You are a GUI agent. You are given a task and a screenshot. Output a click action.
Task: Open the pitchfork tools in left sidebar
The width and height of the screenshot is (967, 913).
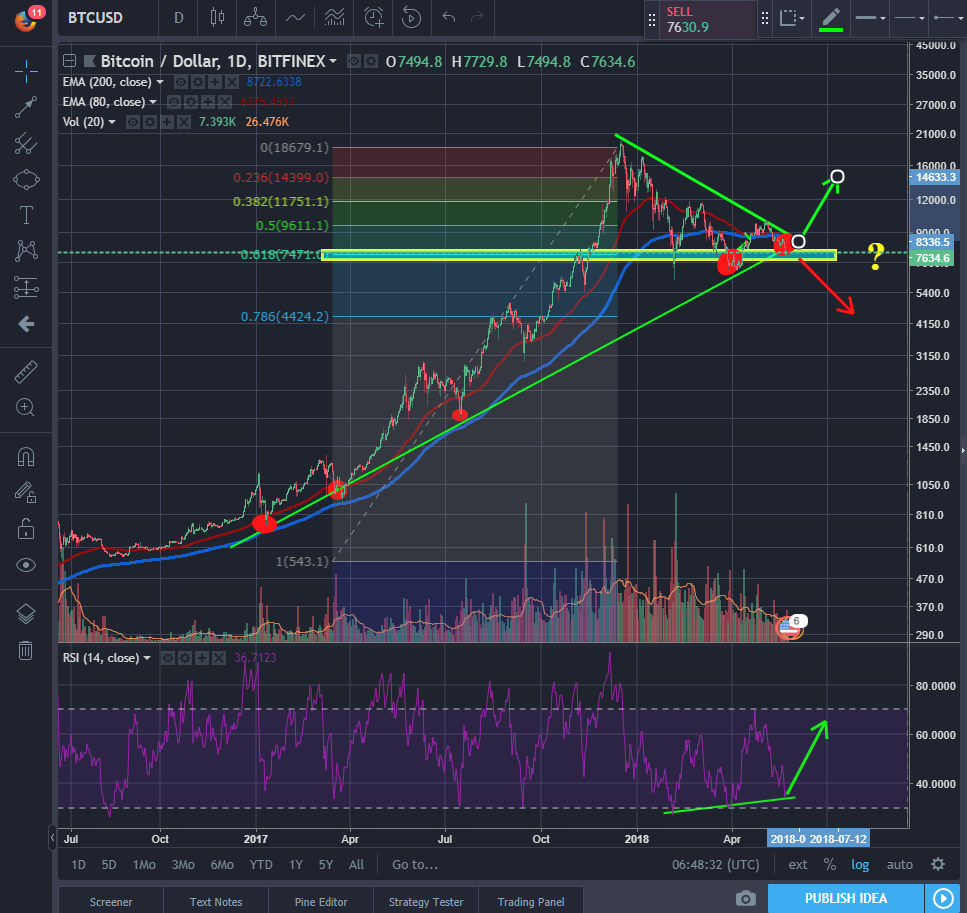point(26,144)
